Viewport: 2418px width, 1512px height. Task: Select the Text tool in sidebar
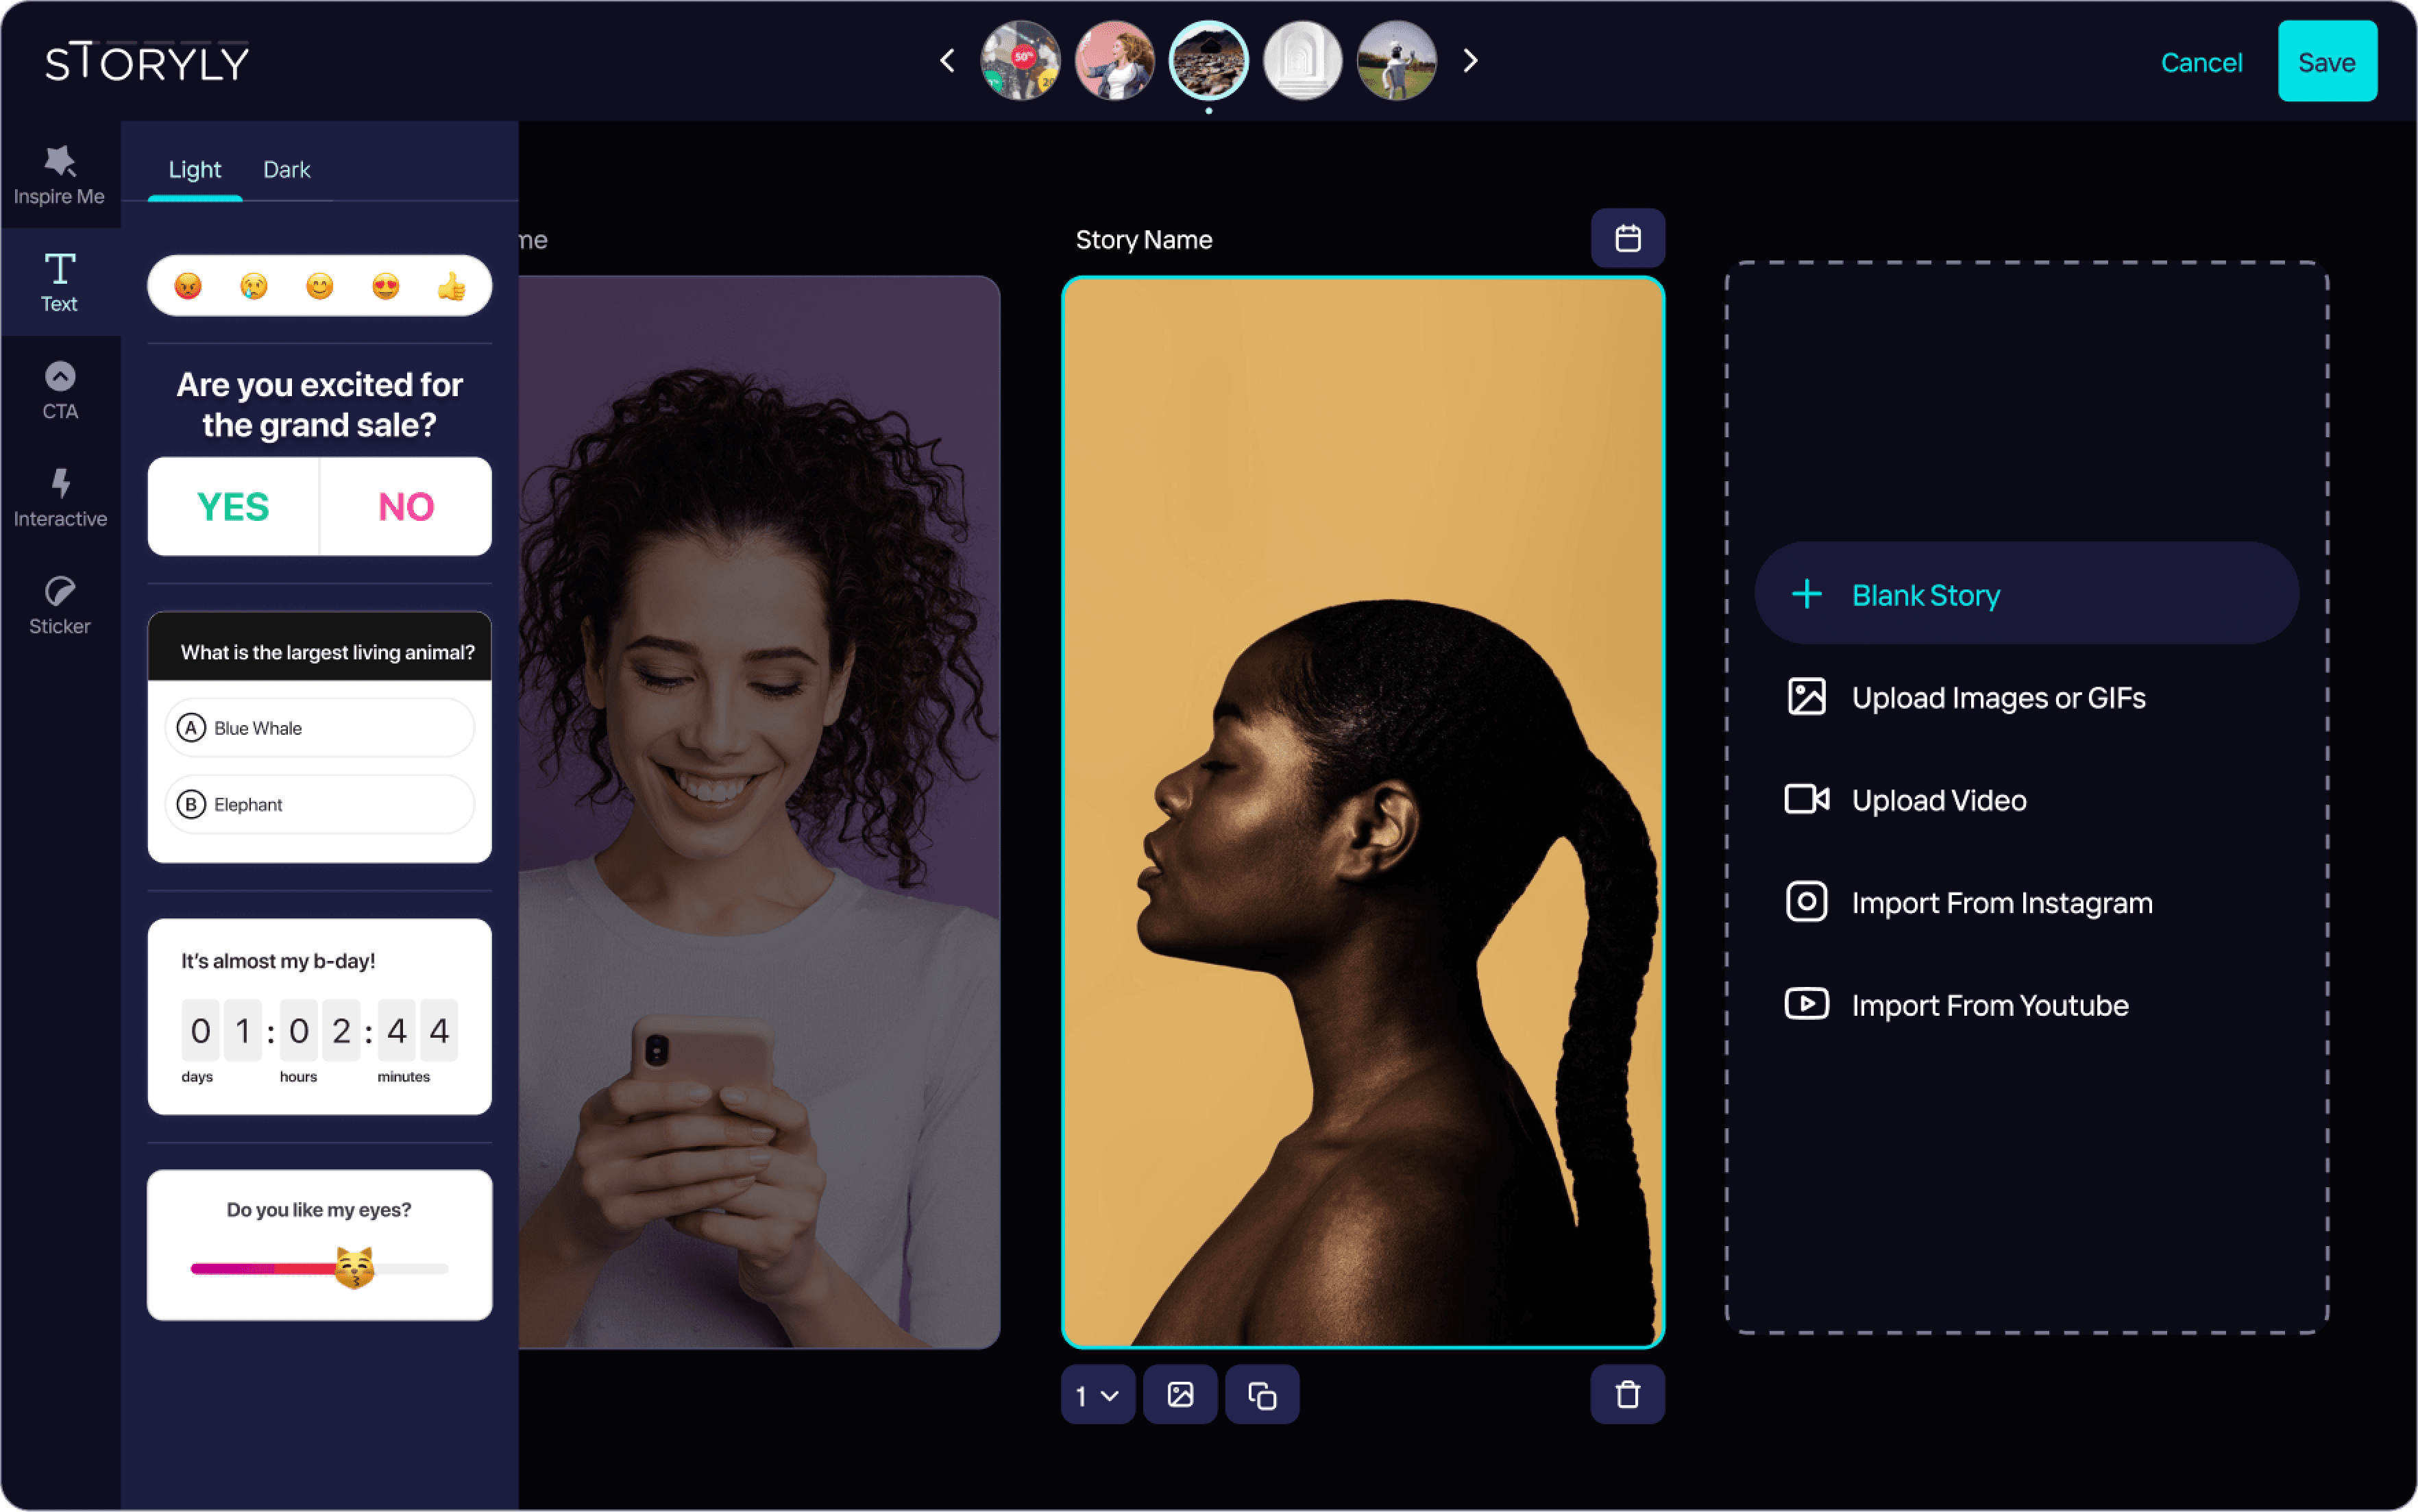click(x=59, y=282)
